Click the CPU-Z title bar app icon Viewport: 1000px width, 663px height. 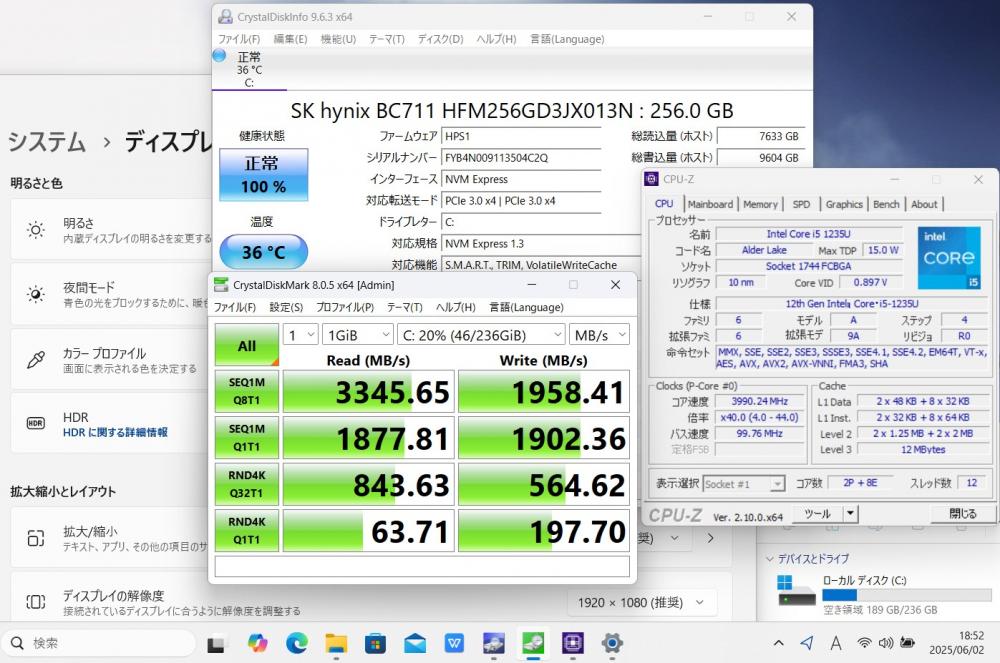[651, 179]
